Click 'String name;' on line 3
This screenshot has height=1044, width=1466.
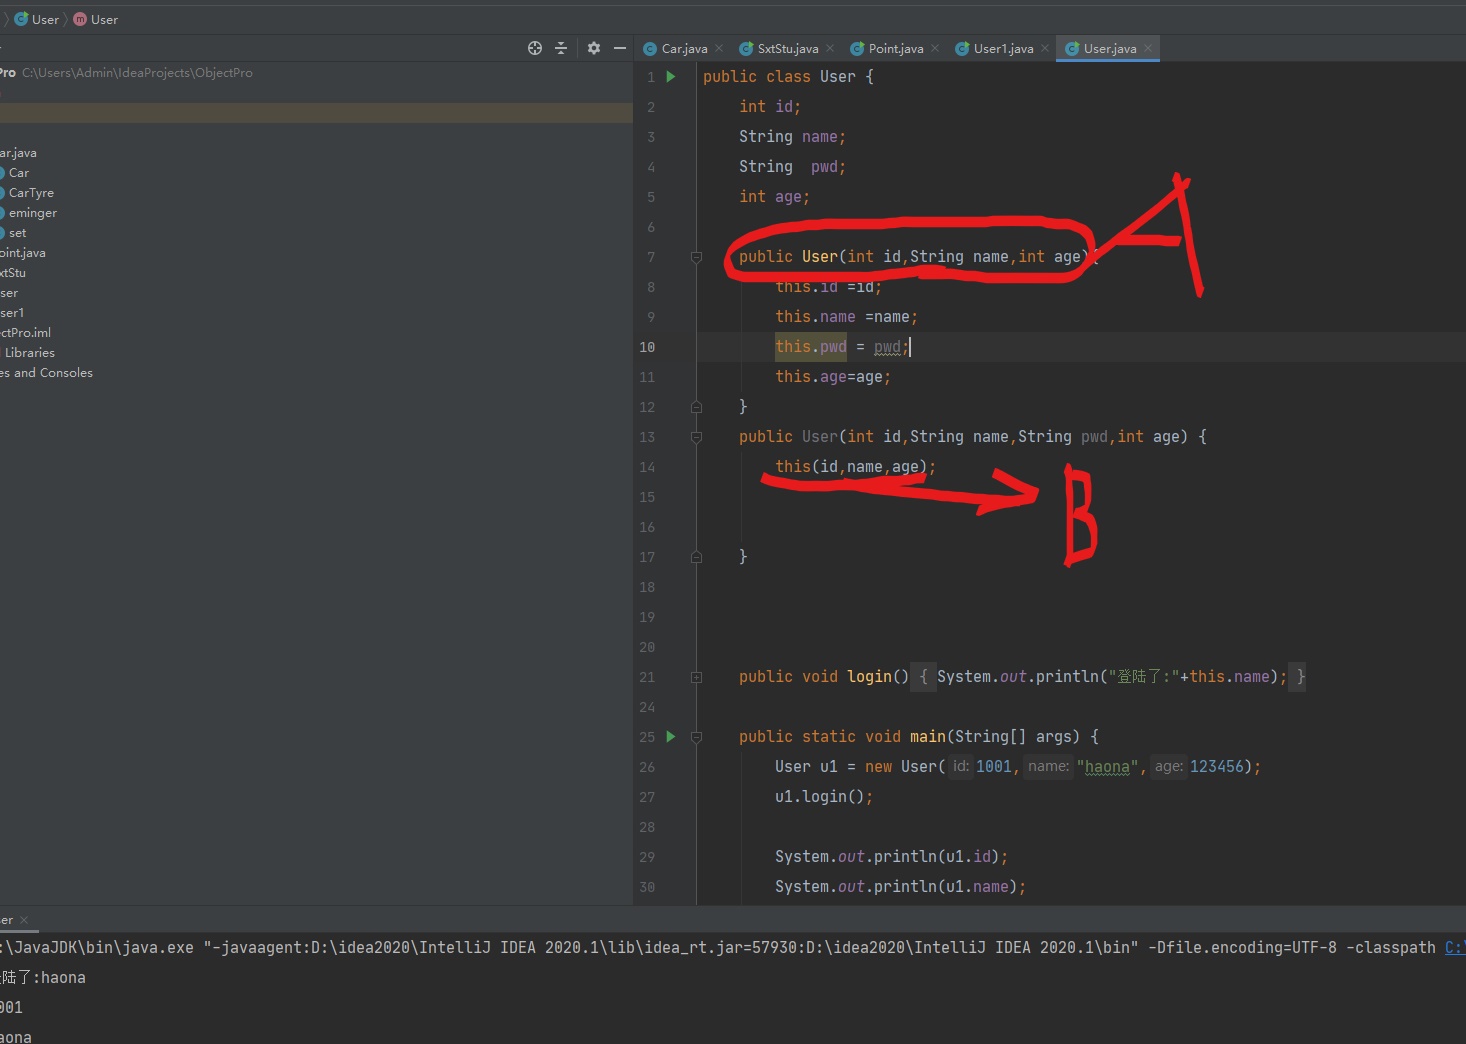click(792, 137)
